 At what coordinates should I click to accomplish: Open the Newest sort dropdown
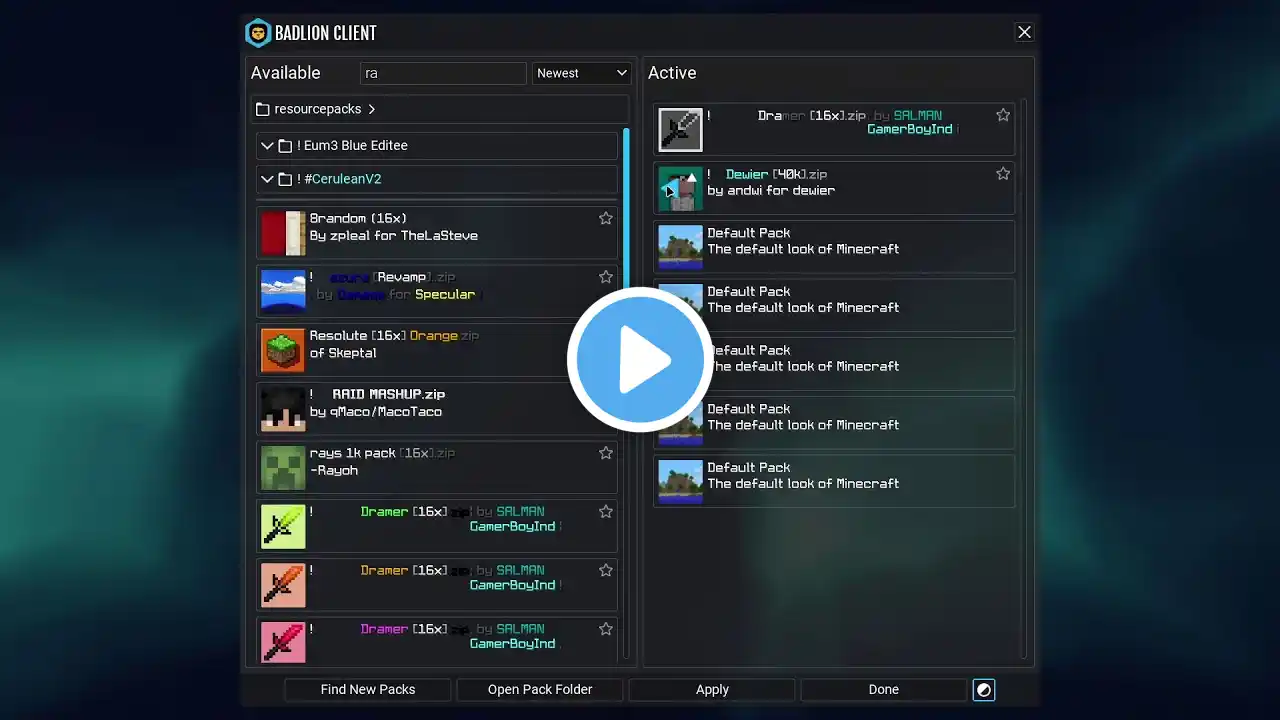581,73
